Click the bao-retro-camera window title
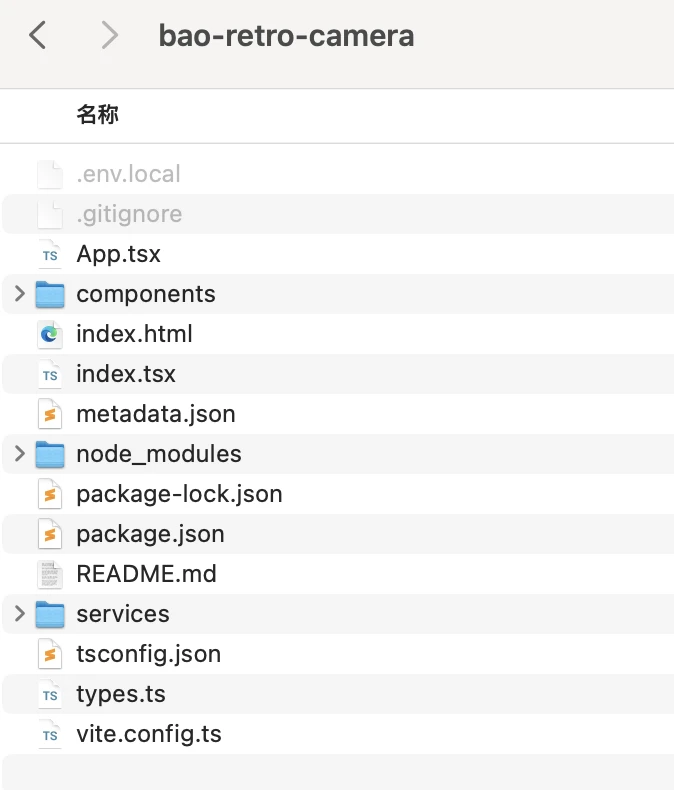This screenshot has width=674, height=790. (x=286, y=36)
